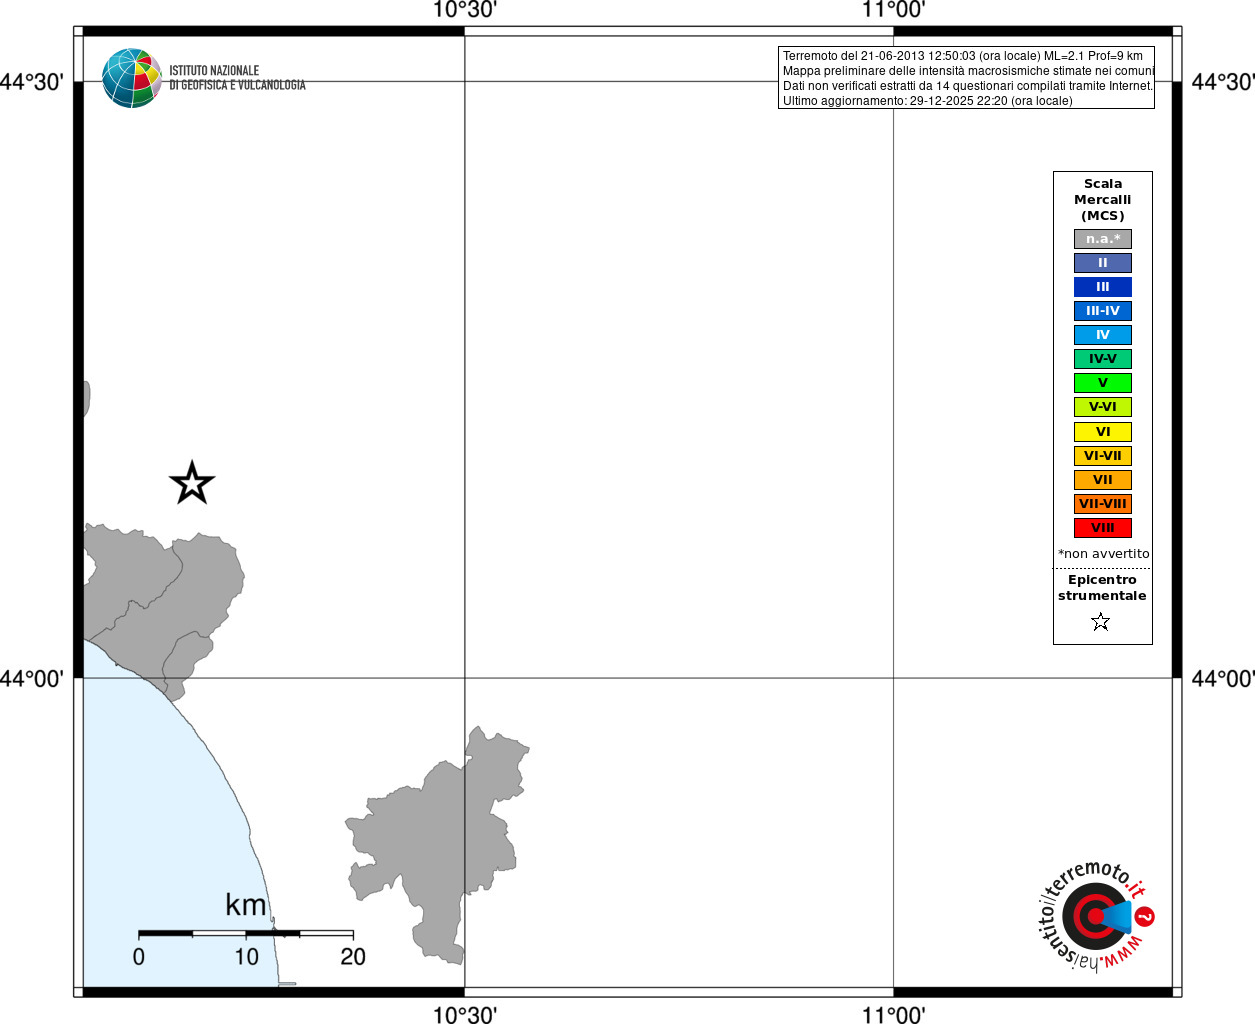Click the 0 mark on scale bar
Viewport: 1255px width, 1024px height.
[139, 957]
